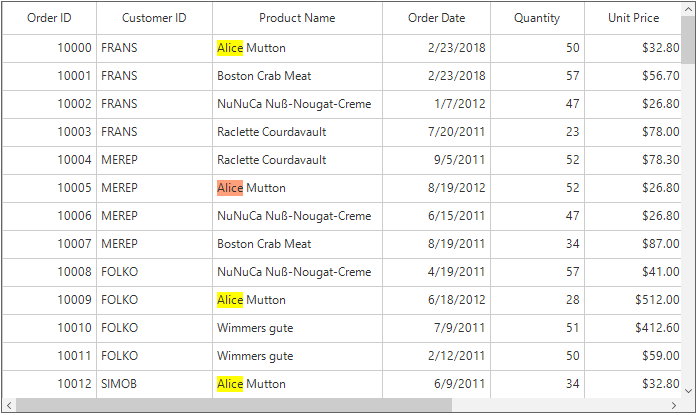
Task: Click the vertical scrollbar thumb
Action: tap(688, 40)
